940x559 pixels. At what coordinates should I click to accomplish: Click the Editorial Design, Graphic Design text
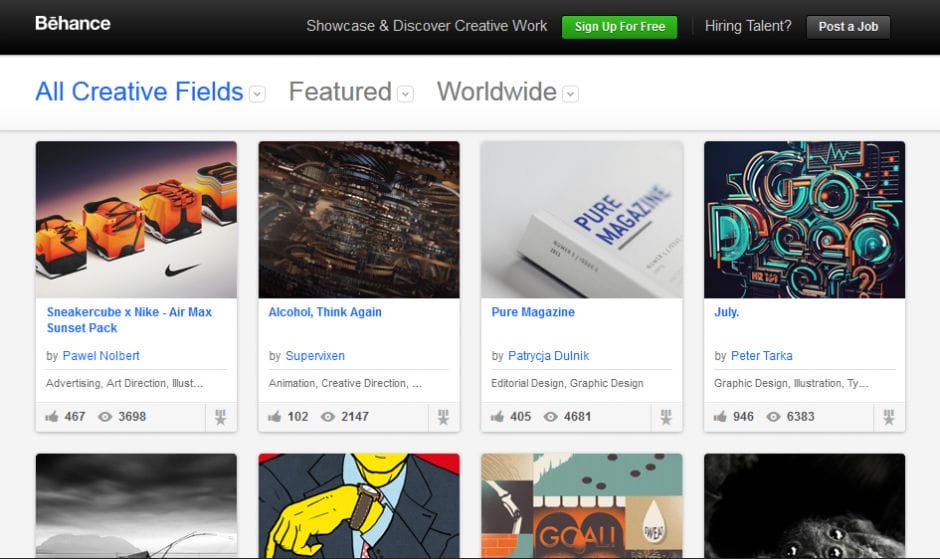[567, 383]
